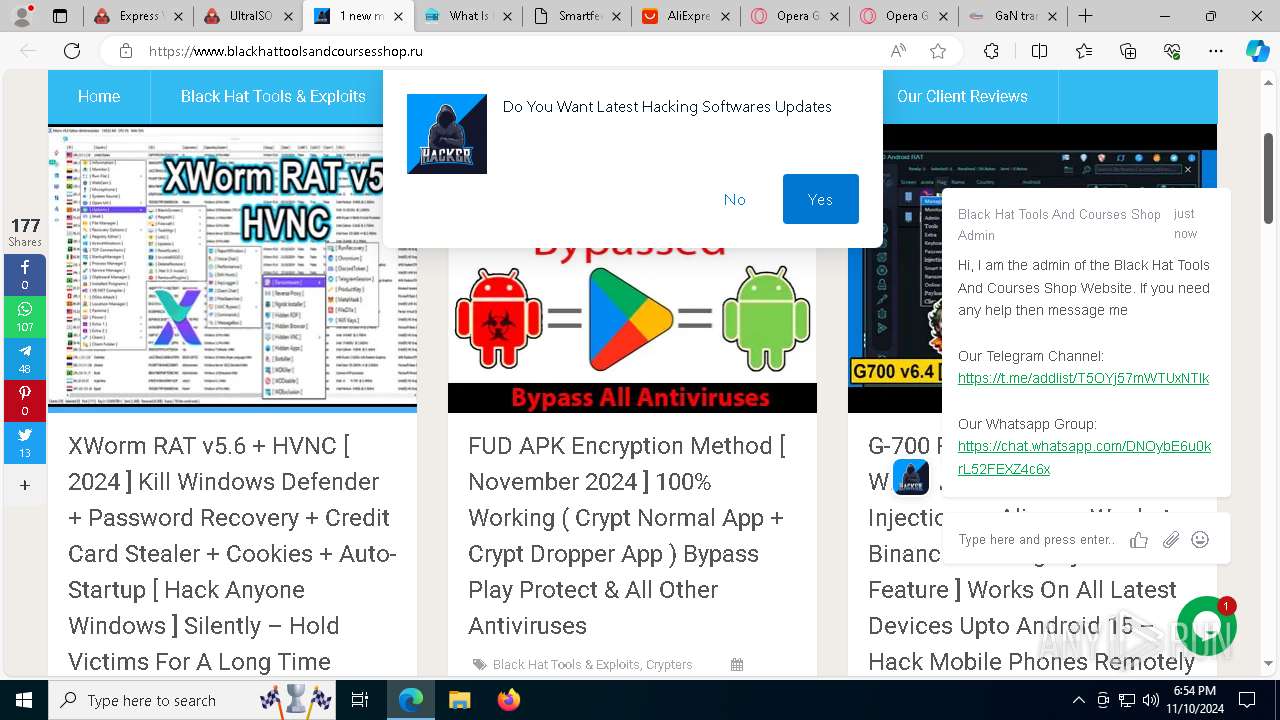Open the notification center icon

coord(1247,700)
